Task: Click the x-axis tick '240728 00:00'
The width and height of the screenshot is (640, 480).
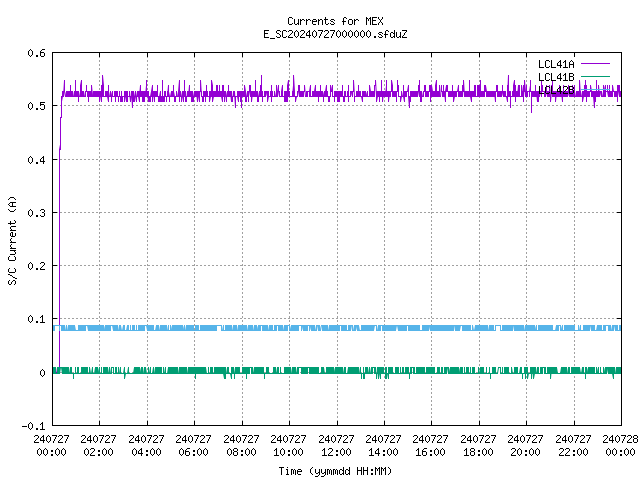Action: point(620,445)
